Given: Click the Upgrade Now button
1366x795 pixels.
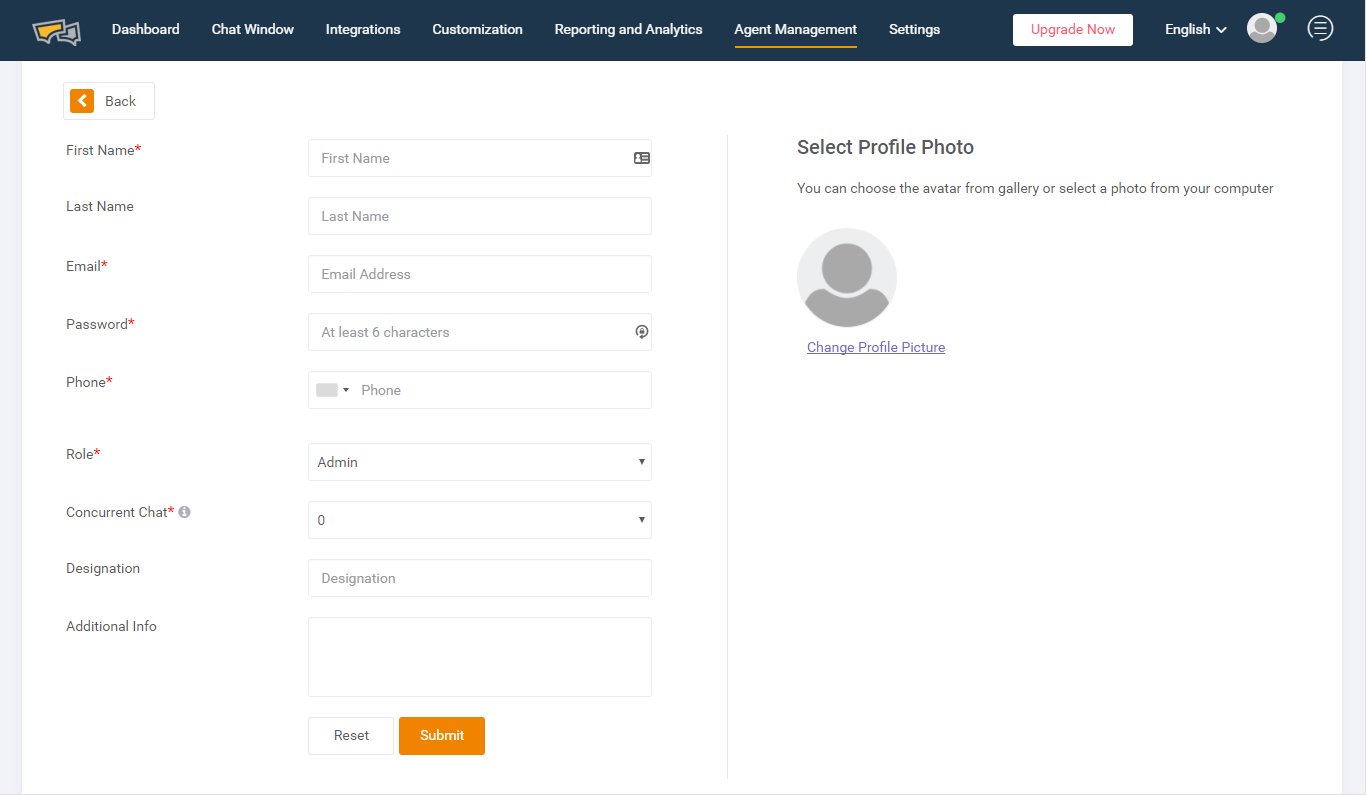Looking at the screenshot, I should tap(1073, 30).
